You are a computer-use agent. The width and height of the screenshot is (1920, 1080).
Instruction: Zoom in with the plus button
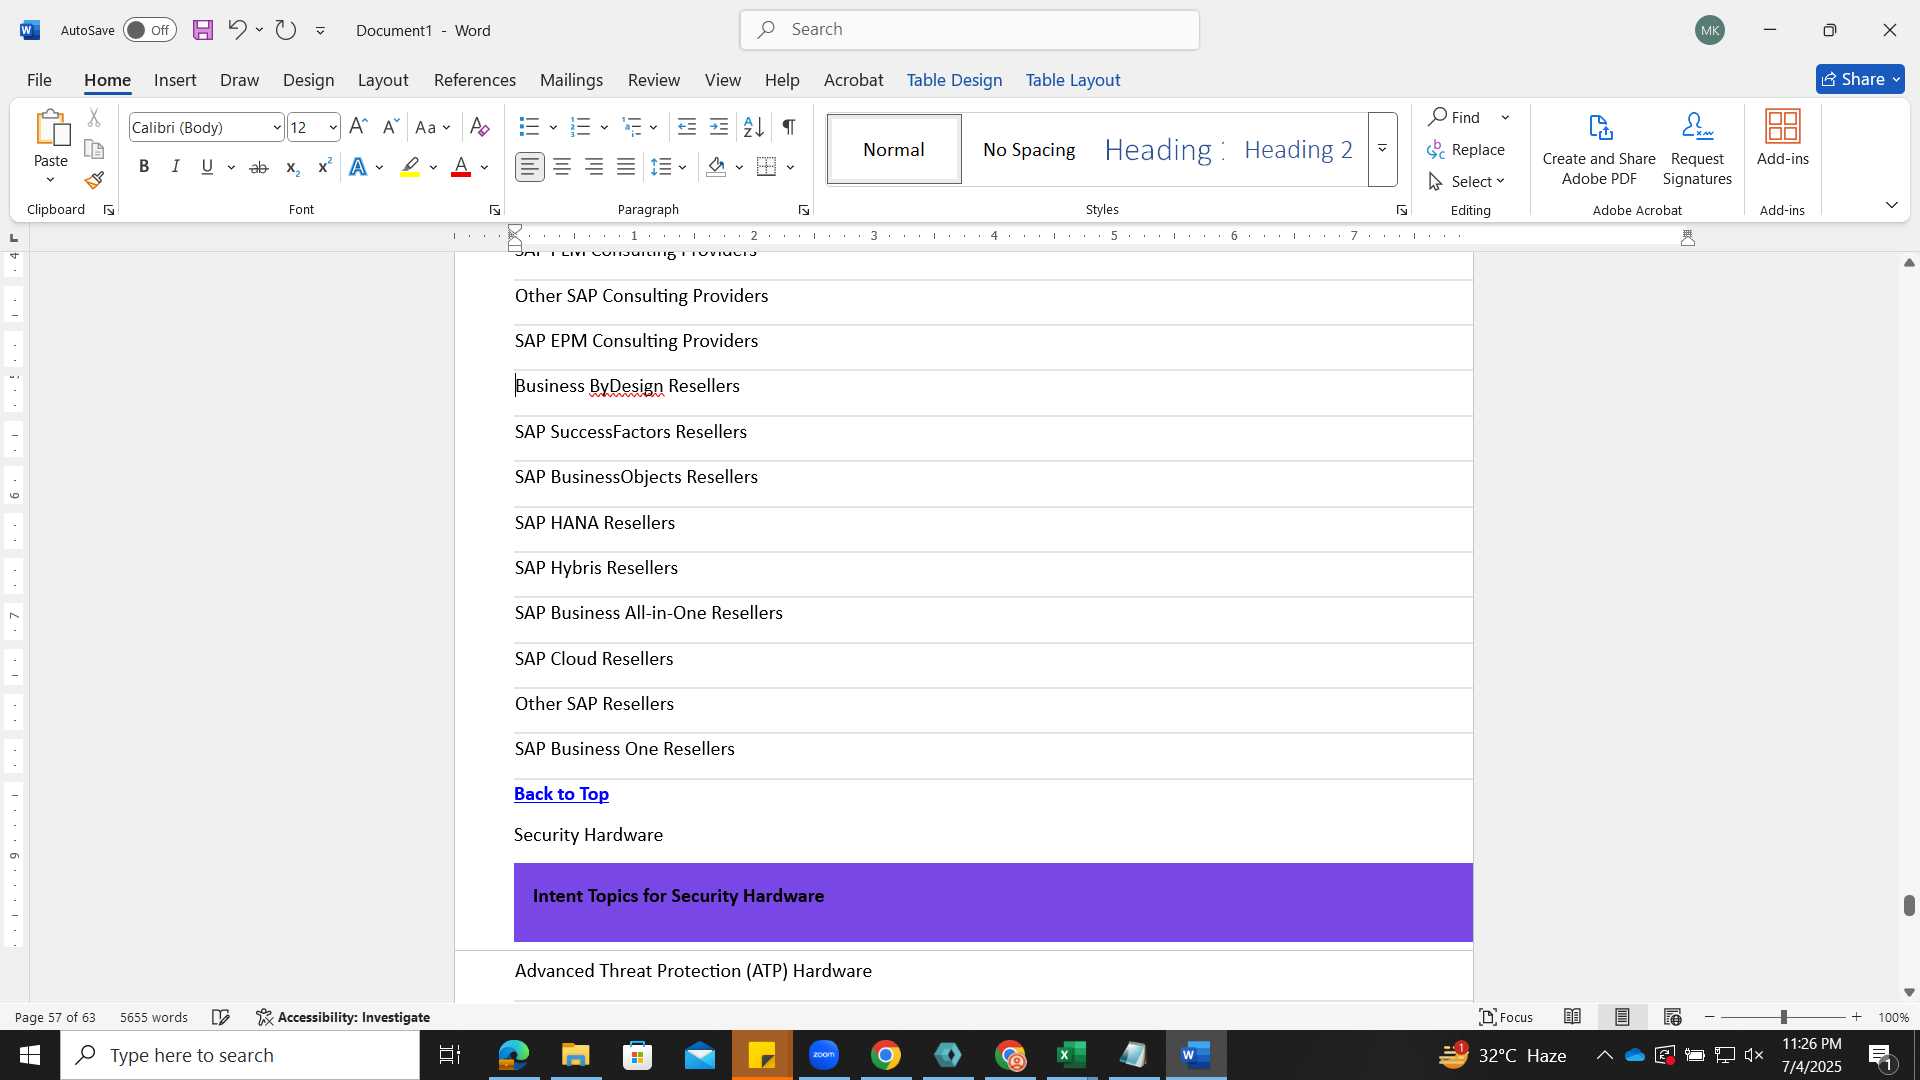pos(1857,1017)
